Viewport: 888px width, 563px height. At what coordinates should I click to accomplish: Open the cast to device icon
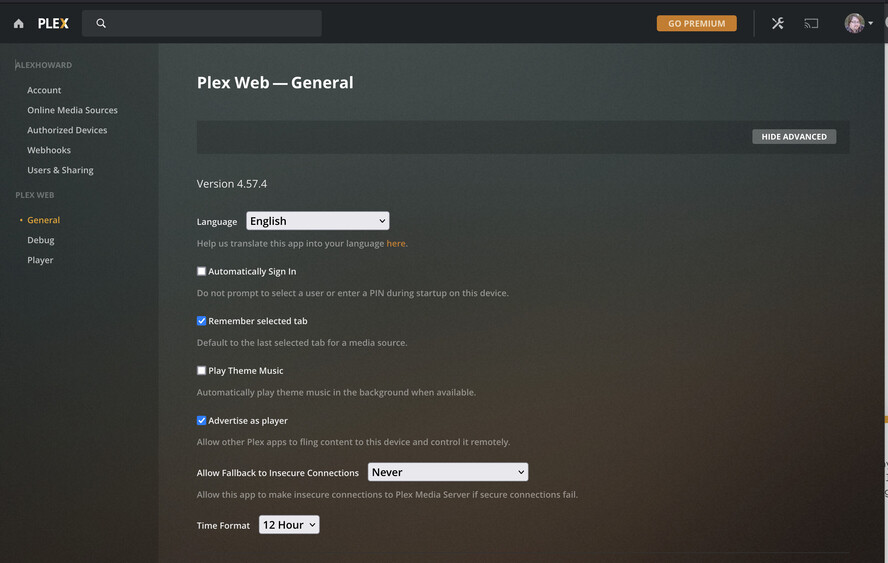click(x=811, y=23)
